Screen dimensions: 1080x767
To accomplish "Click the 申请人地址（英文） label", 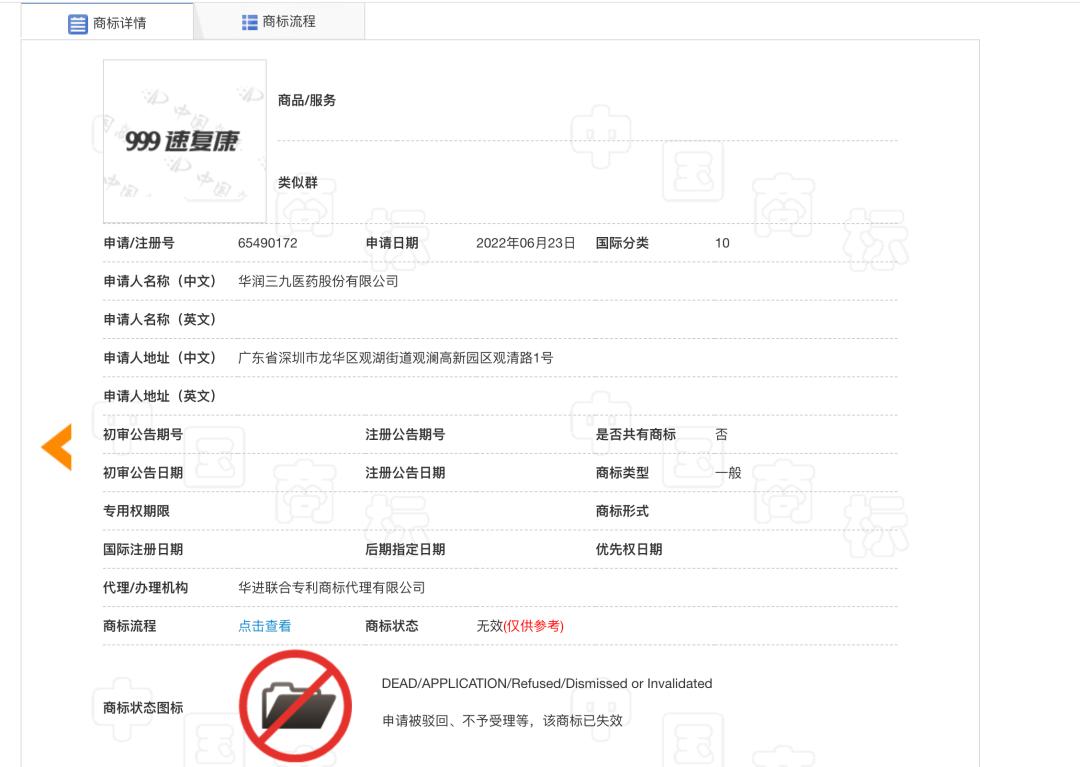I will point(160,396).
